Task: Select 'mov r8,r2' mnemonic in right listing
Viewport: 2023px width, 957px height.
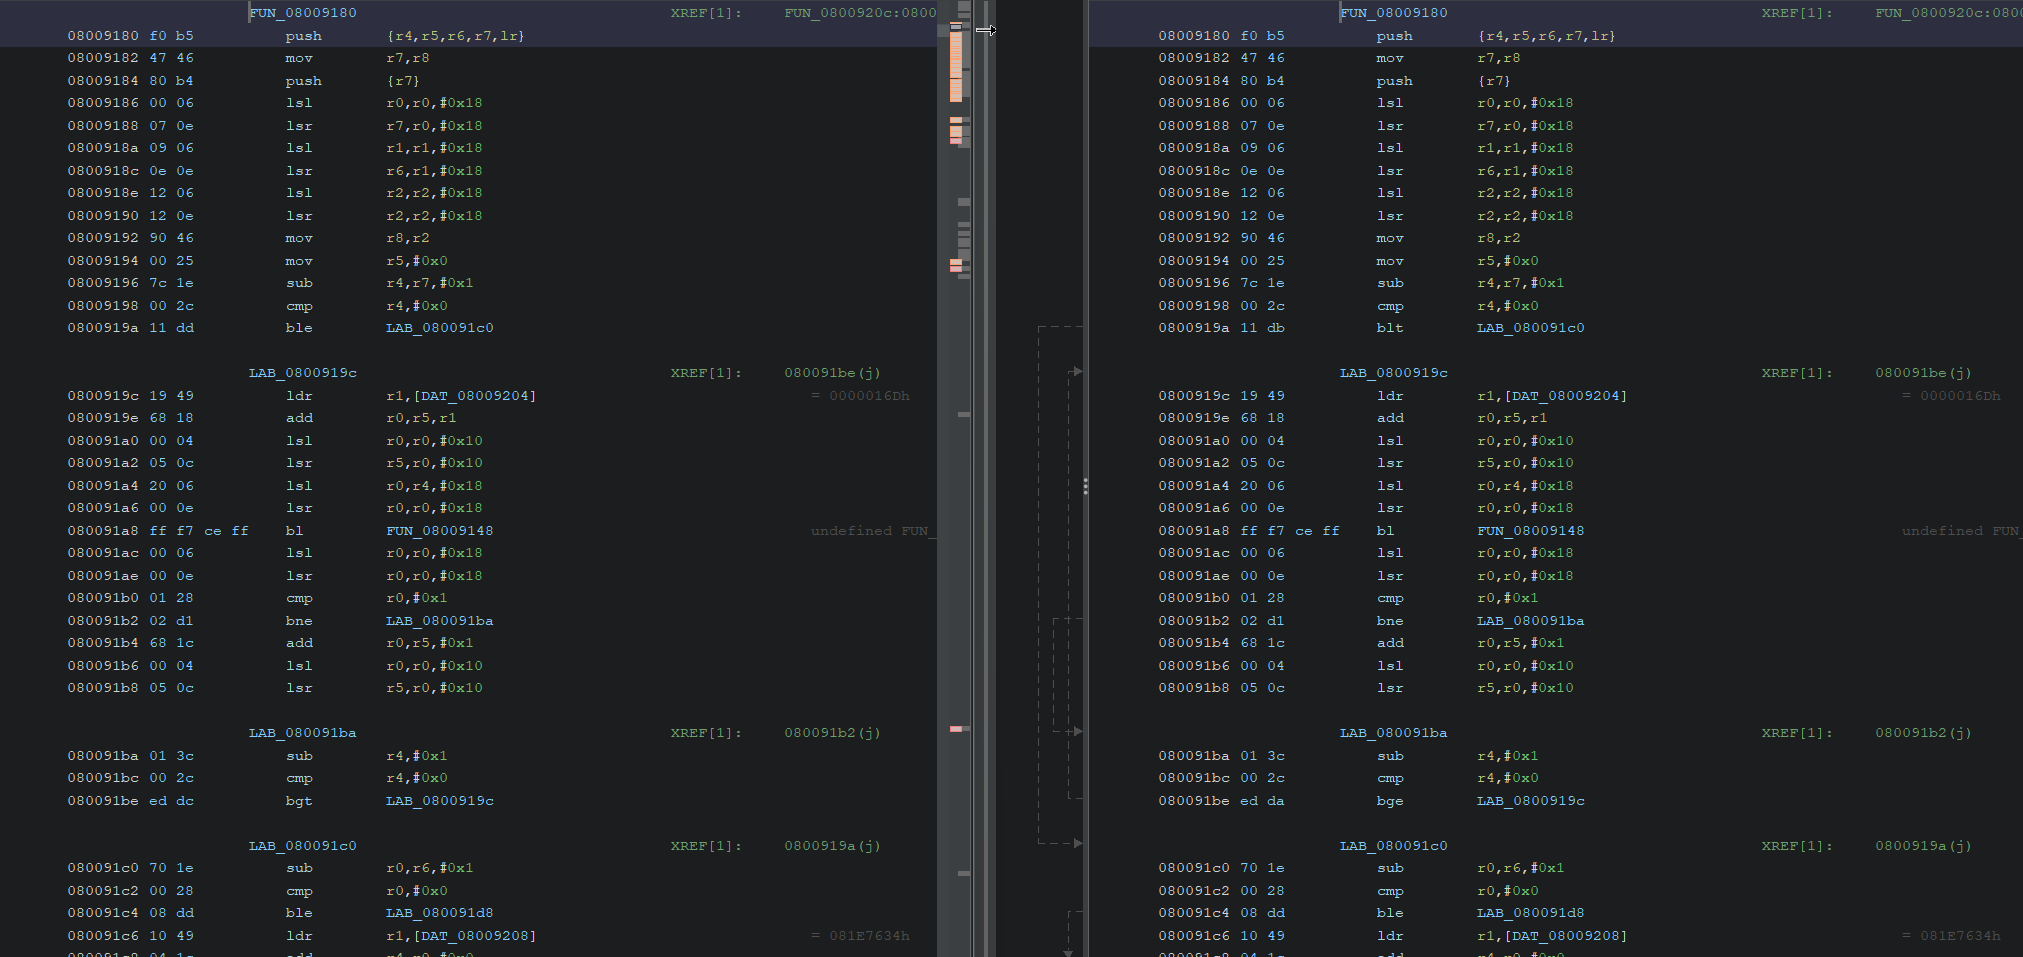Action: pos(1390,238)
